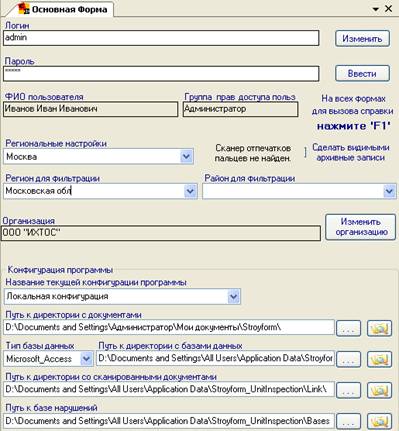Image resolution: width=399 pixels, height=431 pixels.
Task: Click the Логин field containing admin
Action: point(161,38)
